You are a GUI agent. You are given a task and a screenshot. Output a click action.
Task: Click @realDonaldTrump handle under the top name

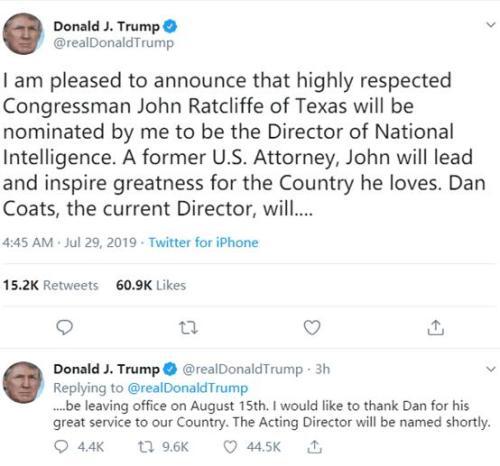114,43
